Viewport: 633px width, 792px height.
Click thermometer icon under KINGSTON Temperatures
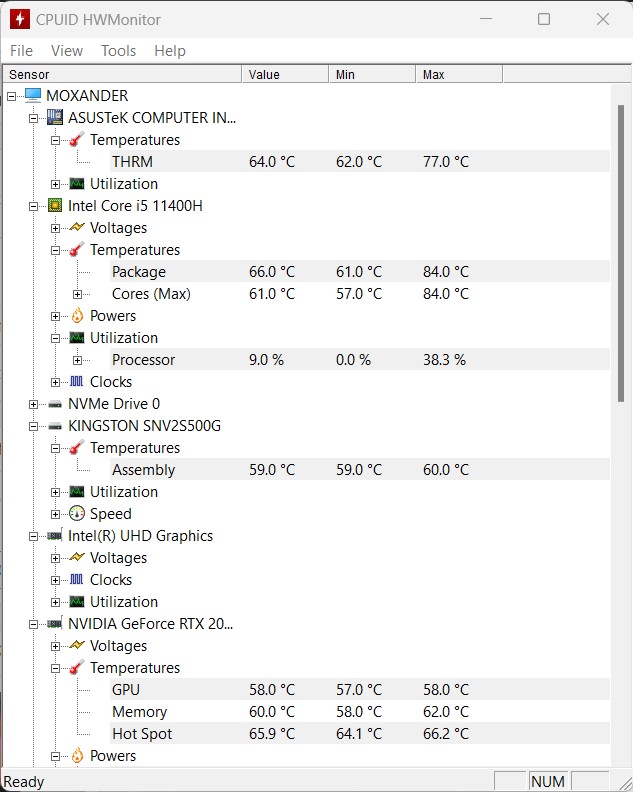click(77, 448)
